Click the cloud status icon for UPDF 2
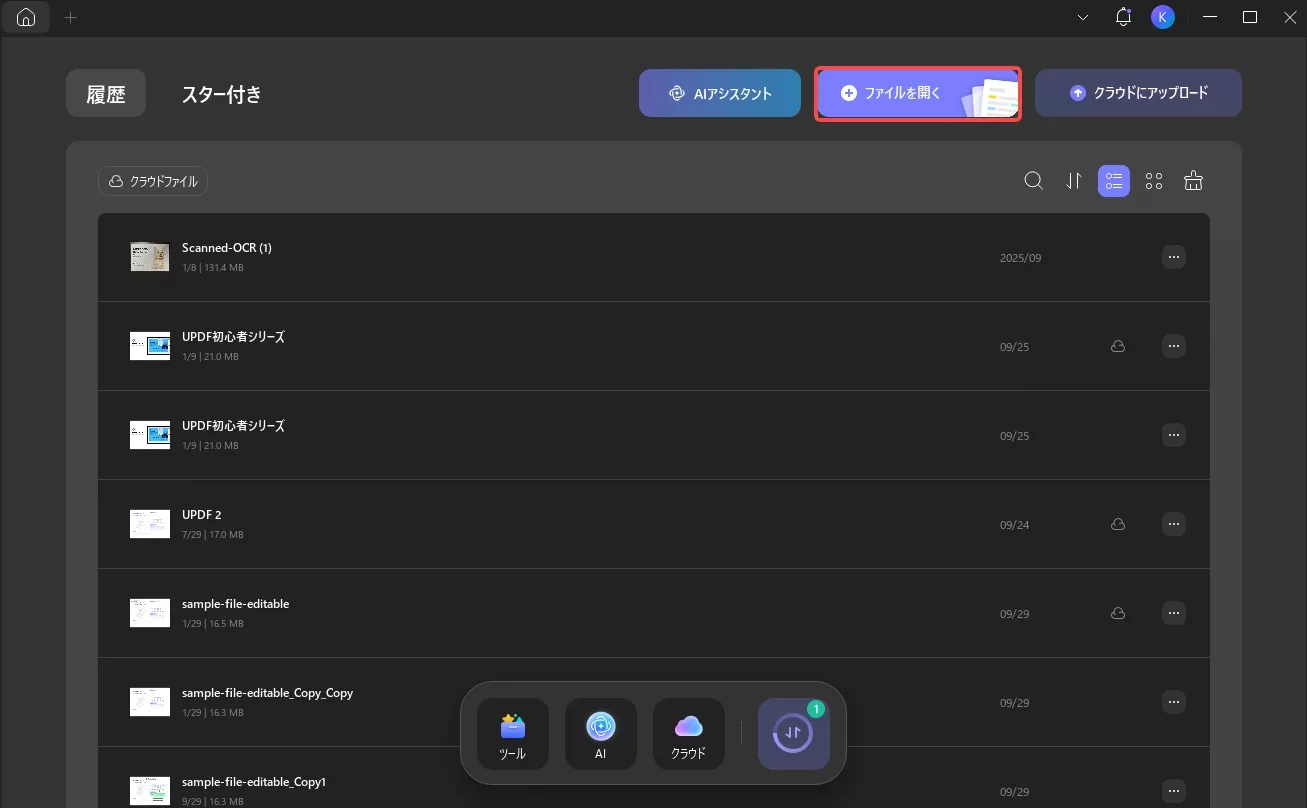Image resolution: width=1307 pixels, height=808 pixels. click(x=1118, y=524)
